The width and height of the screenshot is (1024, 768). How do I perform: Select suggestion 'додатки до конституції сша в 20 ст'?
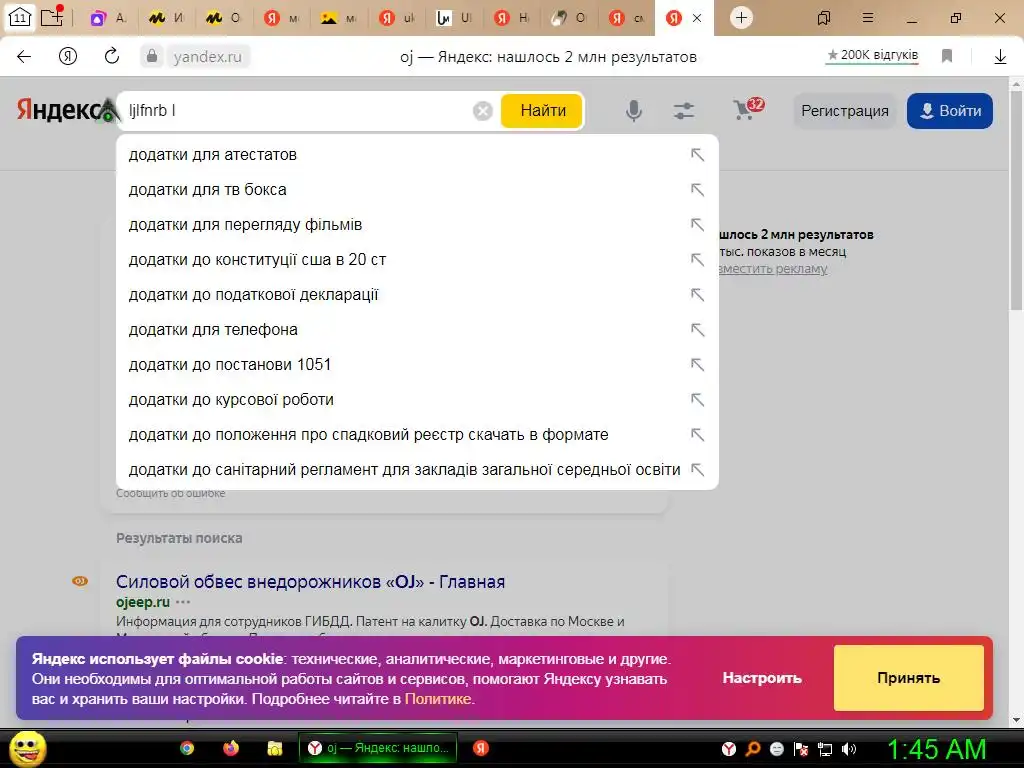click(x=417, y=260)
